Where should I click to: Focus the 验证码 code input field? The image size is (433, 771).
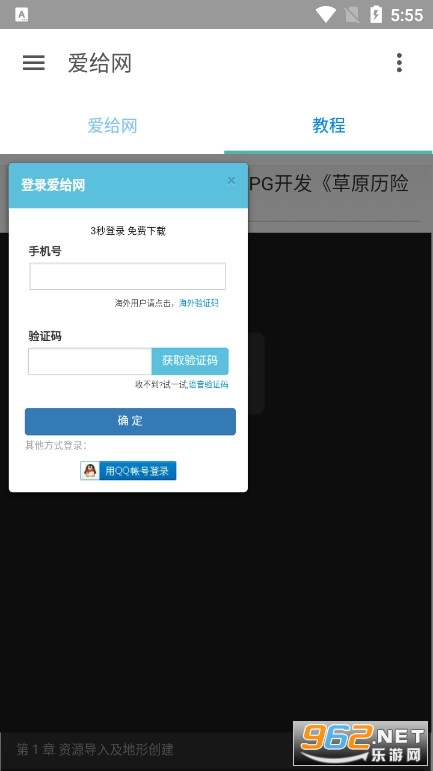tap(90, 361)
